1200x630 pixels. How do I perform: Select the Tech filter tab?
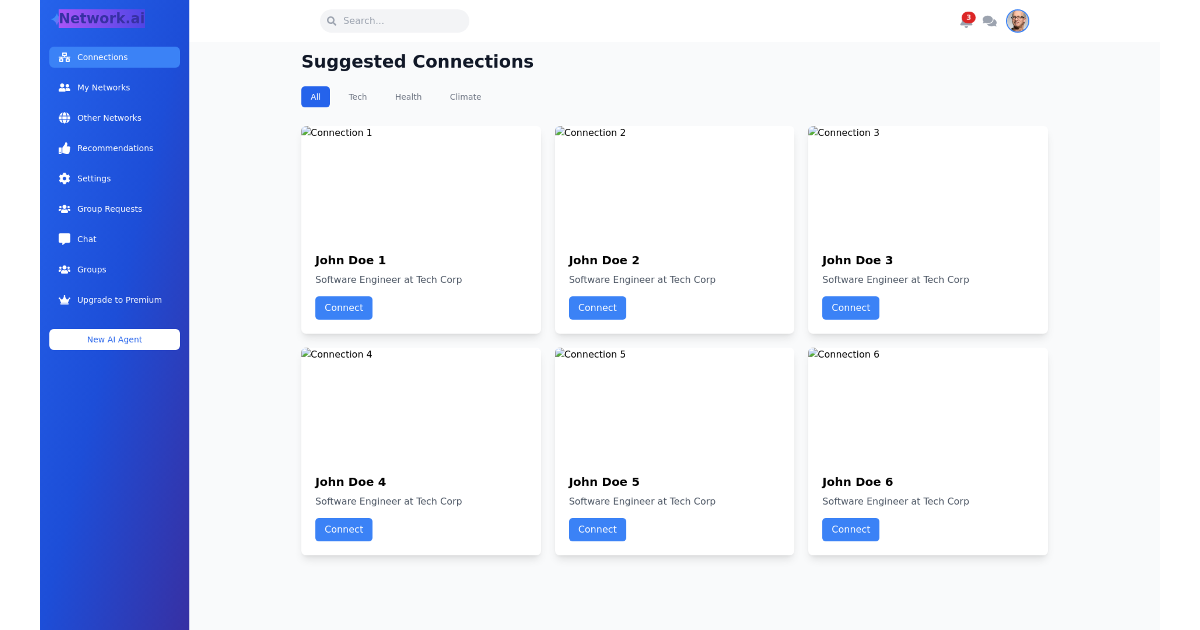(x=357, y=97)
